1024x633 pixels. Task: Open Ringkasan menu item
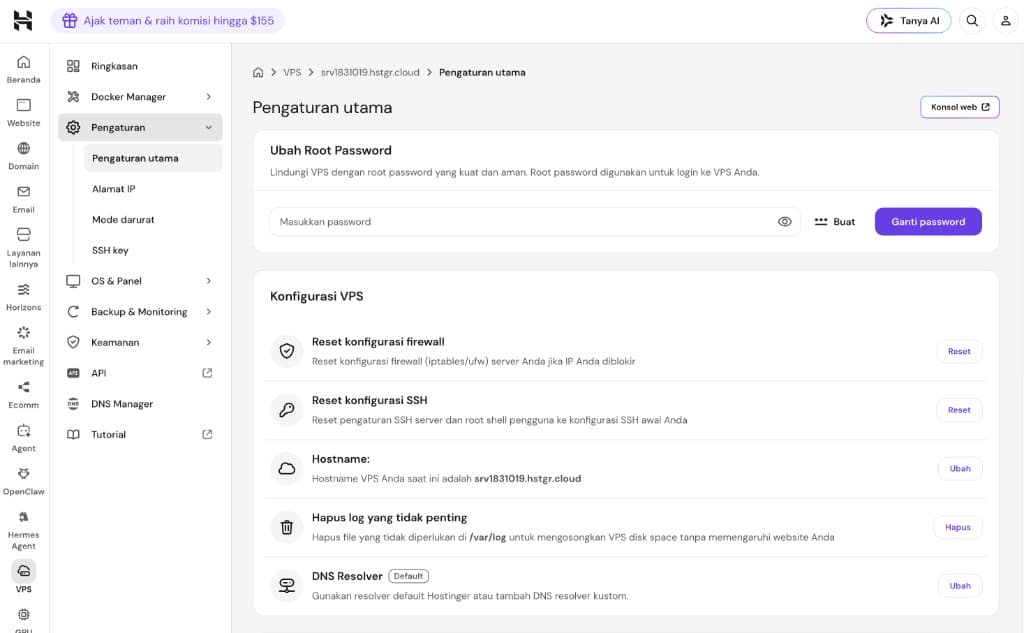[x=140, y=66]
